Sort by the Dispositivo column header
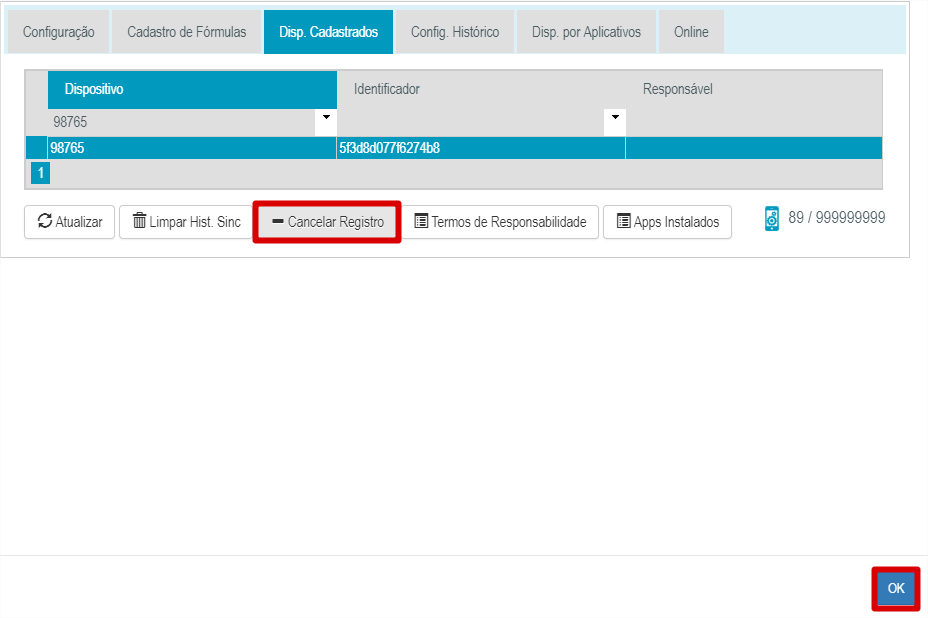 pyautogui.click(x=192, y=89)
